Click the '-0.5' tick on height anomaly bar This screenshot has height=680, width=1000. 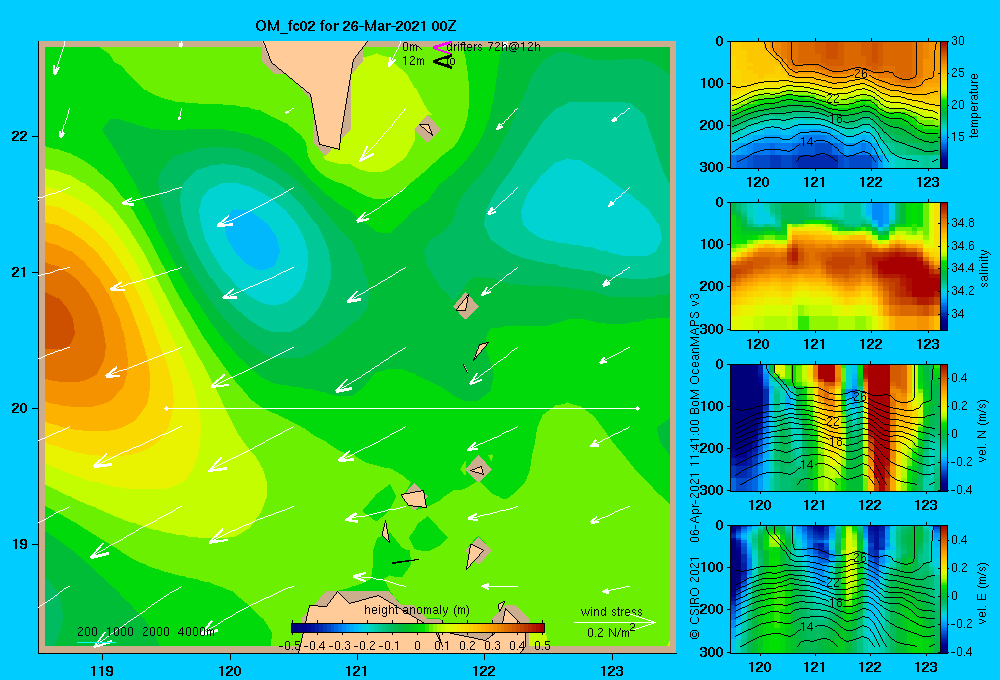290,646
